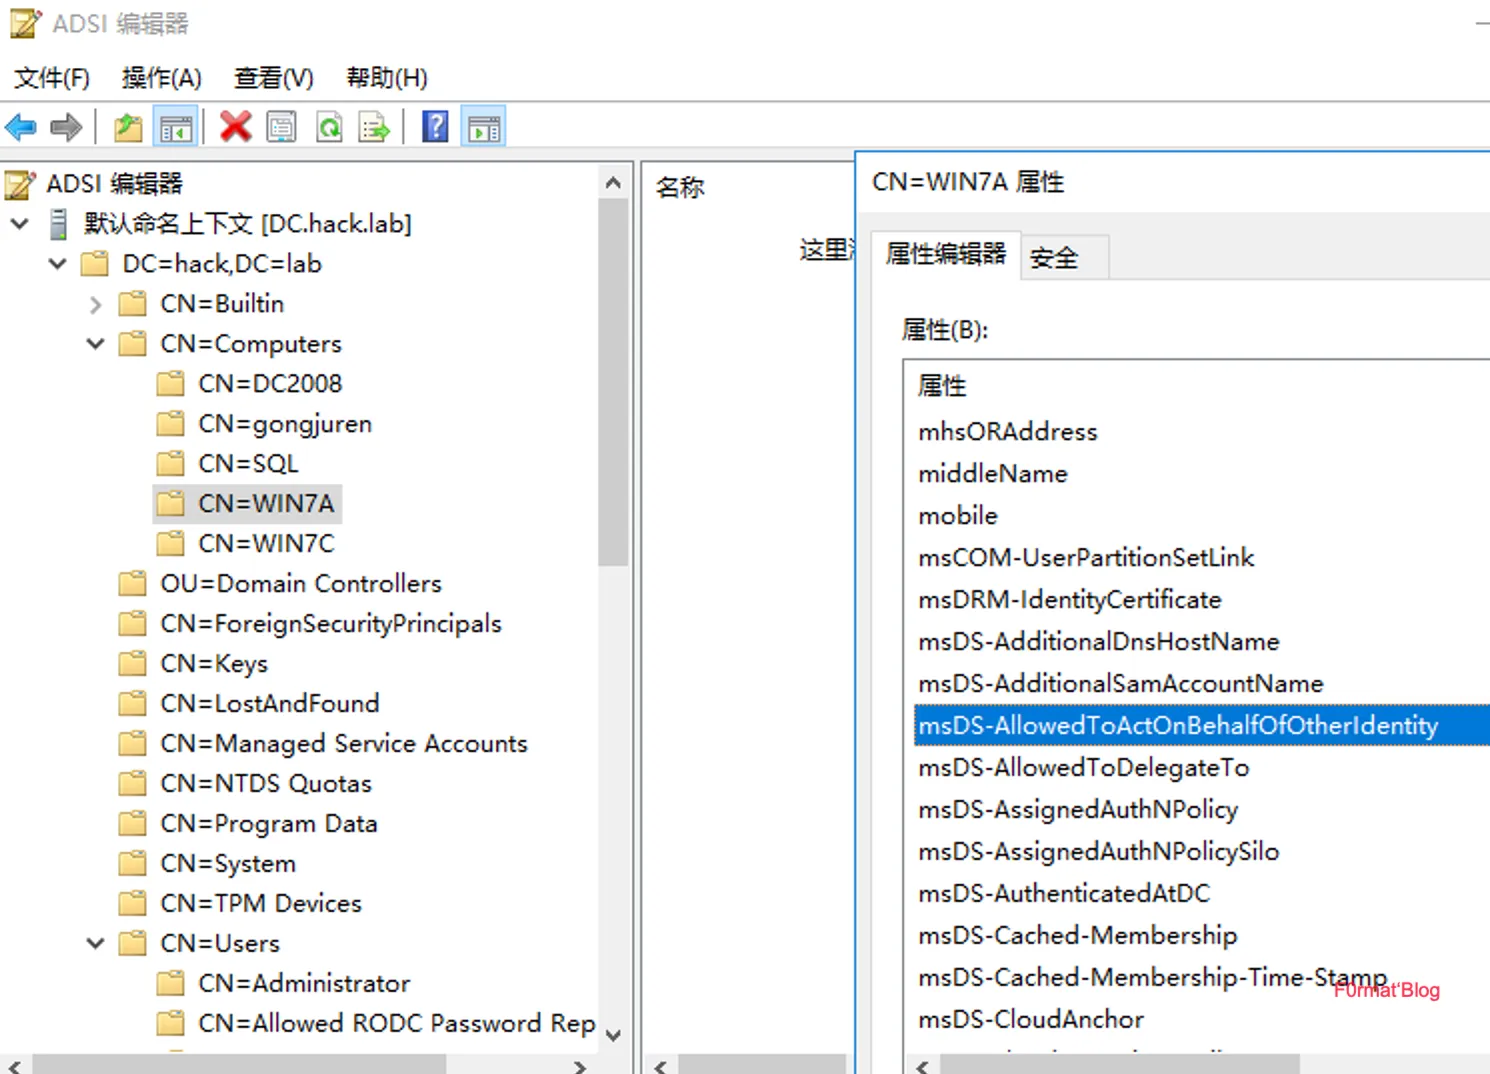The width and height of the screenshot is (1490, 1074).
Task: Toggle the action pane toolbar icon
Action: 484,127
